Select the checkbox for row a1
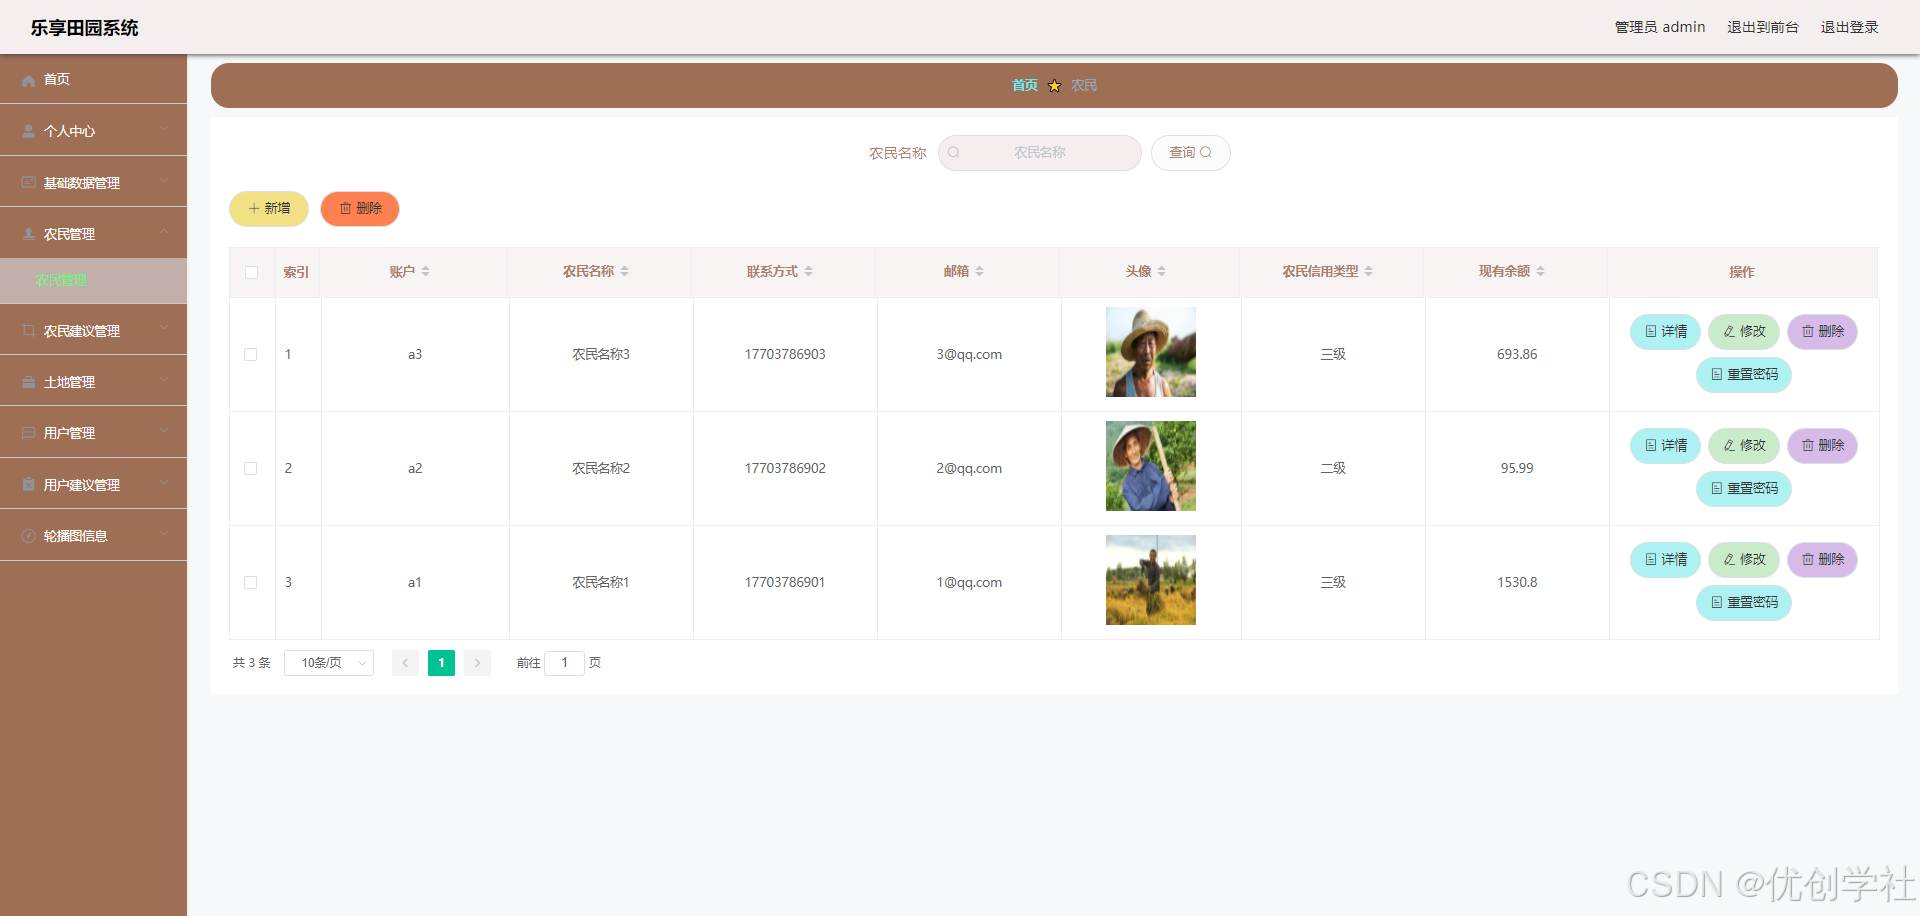 [x=251, y=582]
